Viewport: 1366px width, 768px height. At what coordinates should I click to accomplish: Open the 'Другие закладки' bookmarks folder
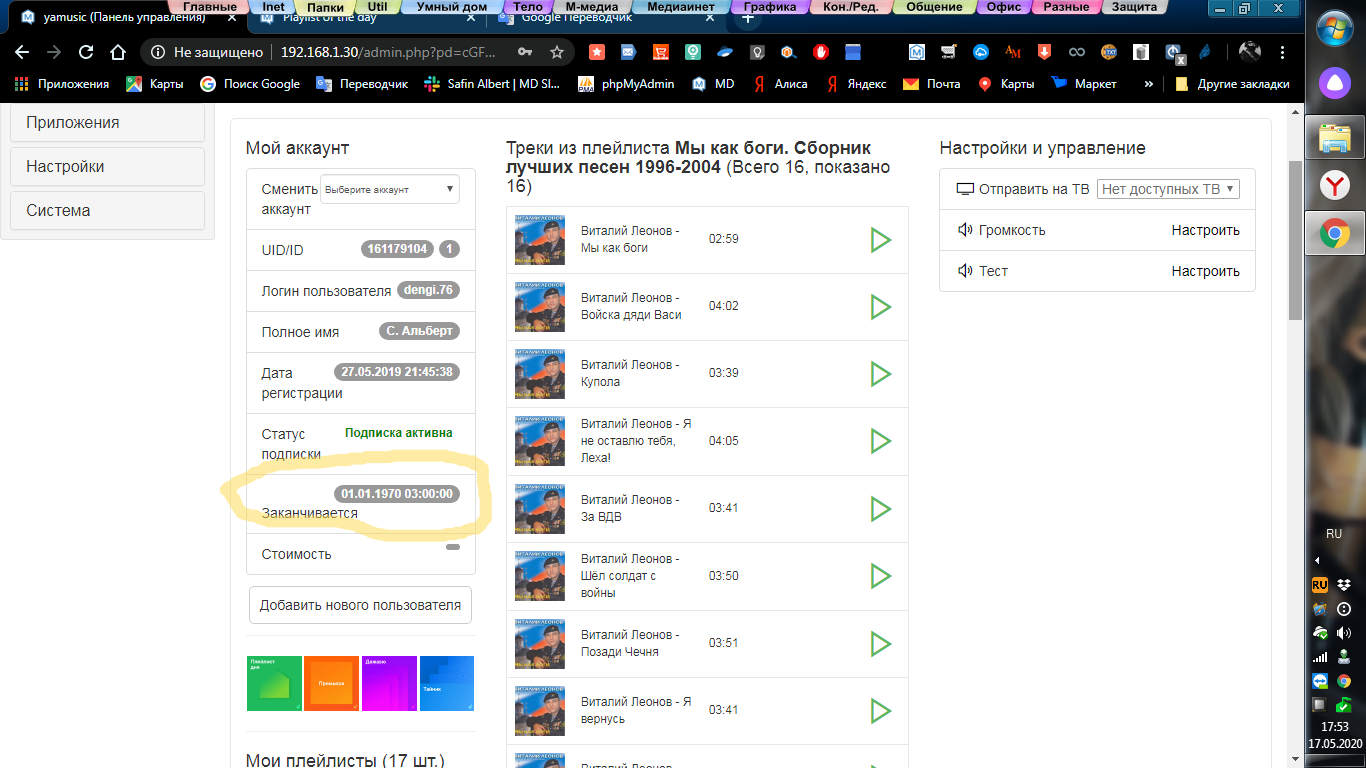[x=1233, y=84]
